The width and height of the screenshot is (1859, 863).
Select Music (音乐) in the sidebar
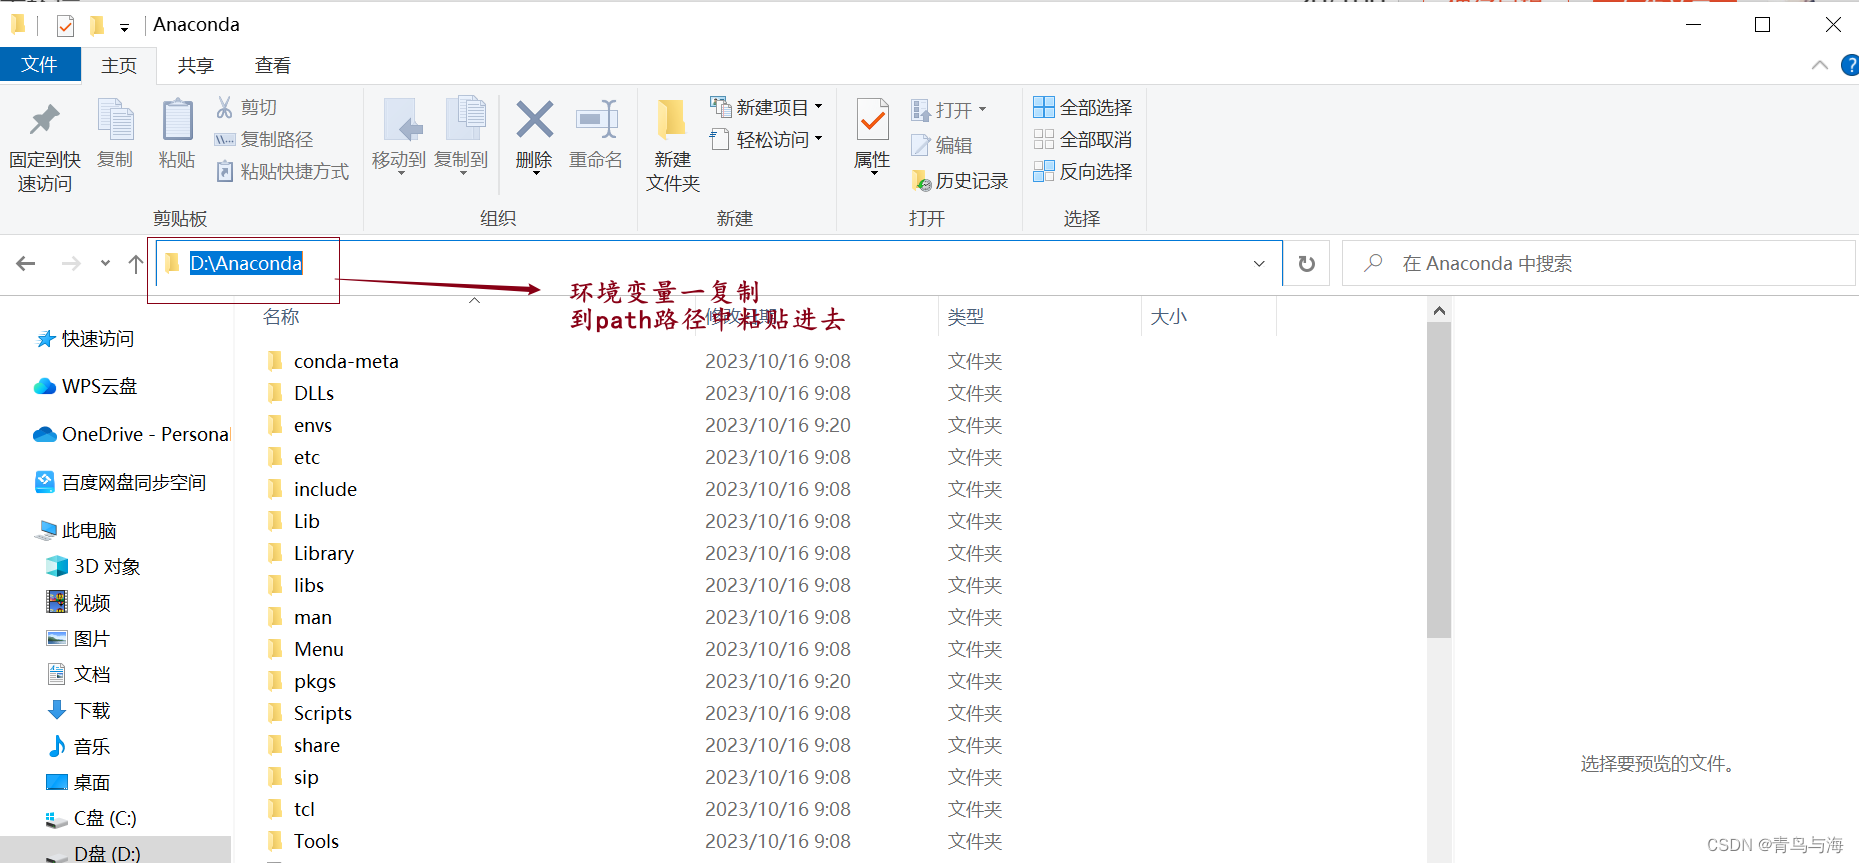[80, 746]
